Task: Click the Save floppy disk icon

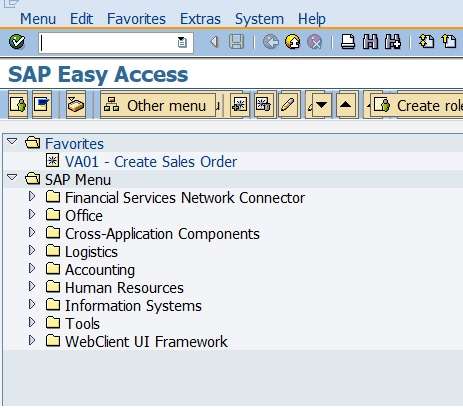Action: (236, 42)
